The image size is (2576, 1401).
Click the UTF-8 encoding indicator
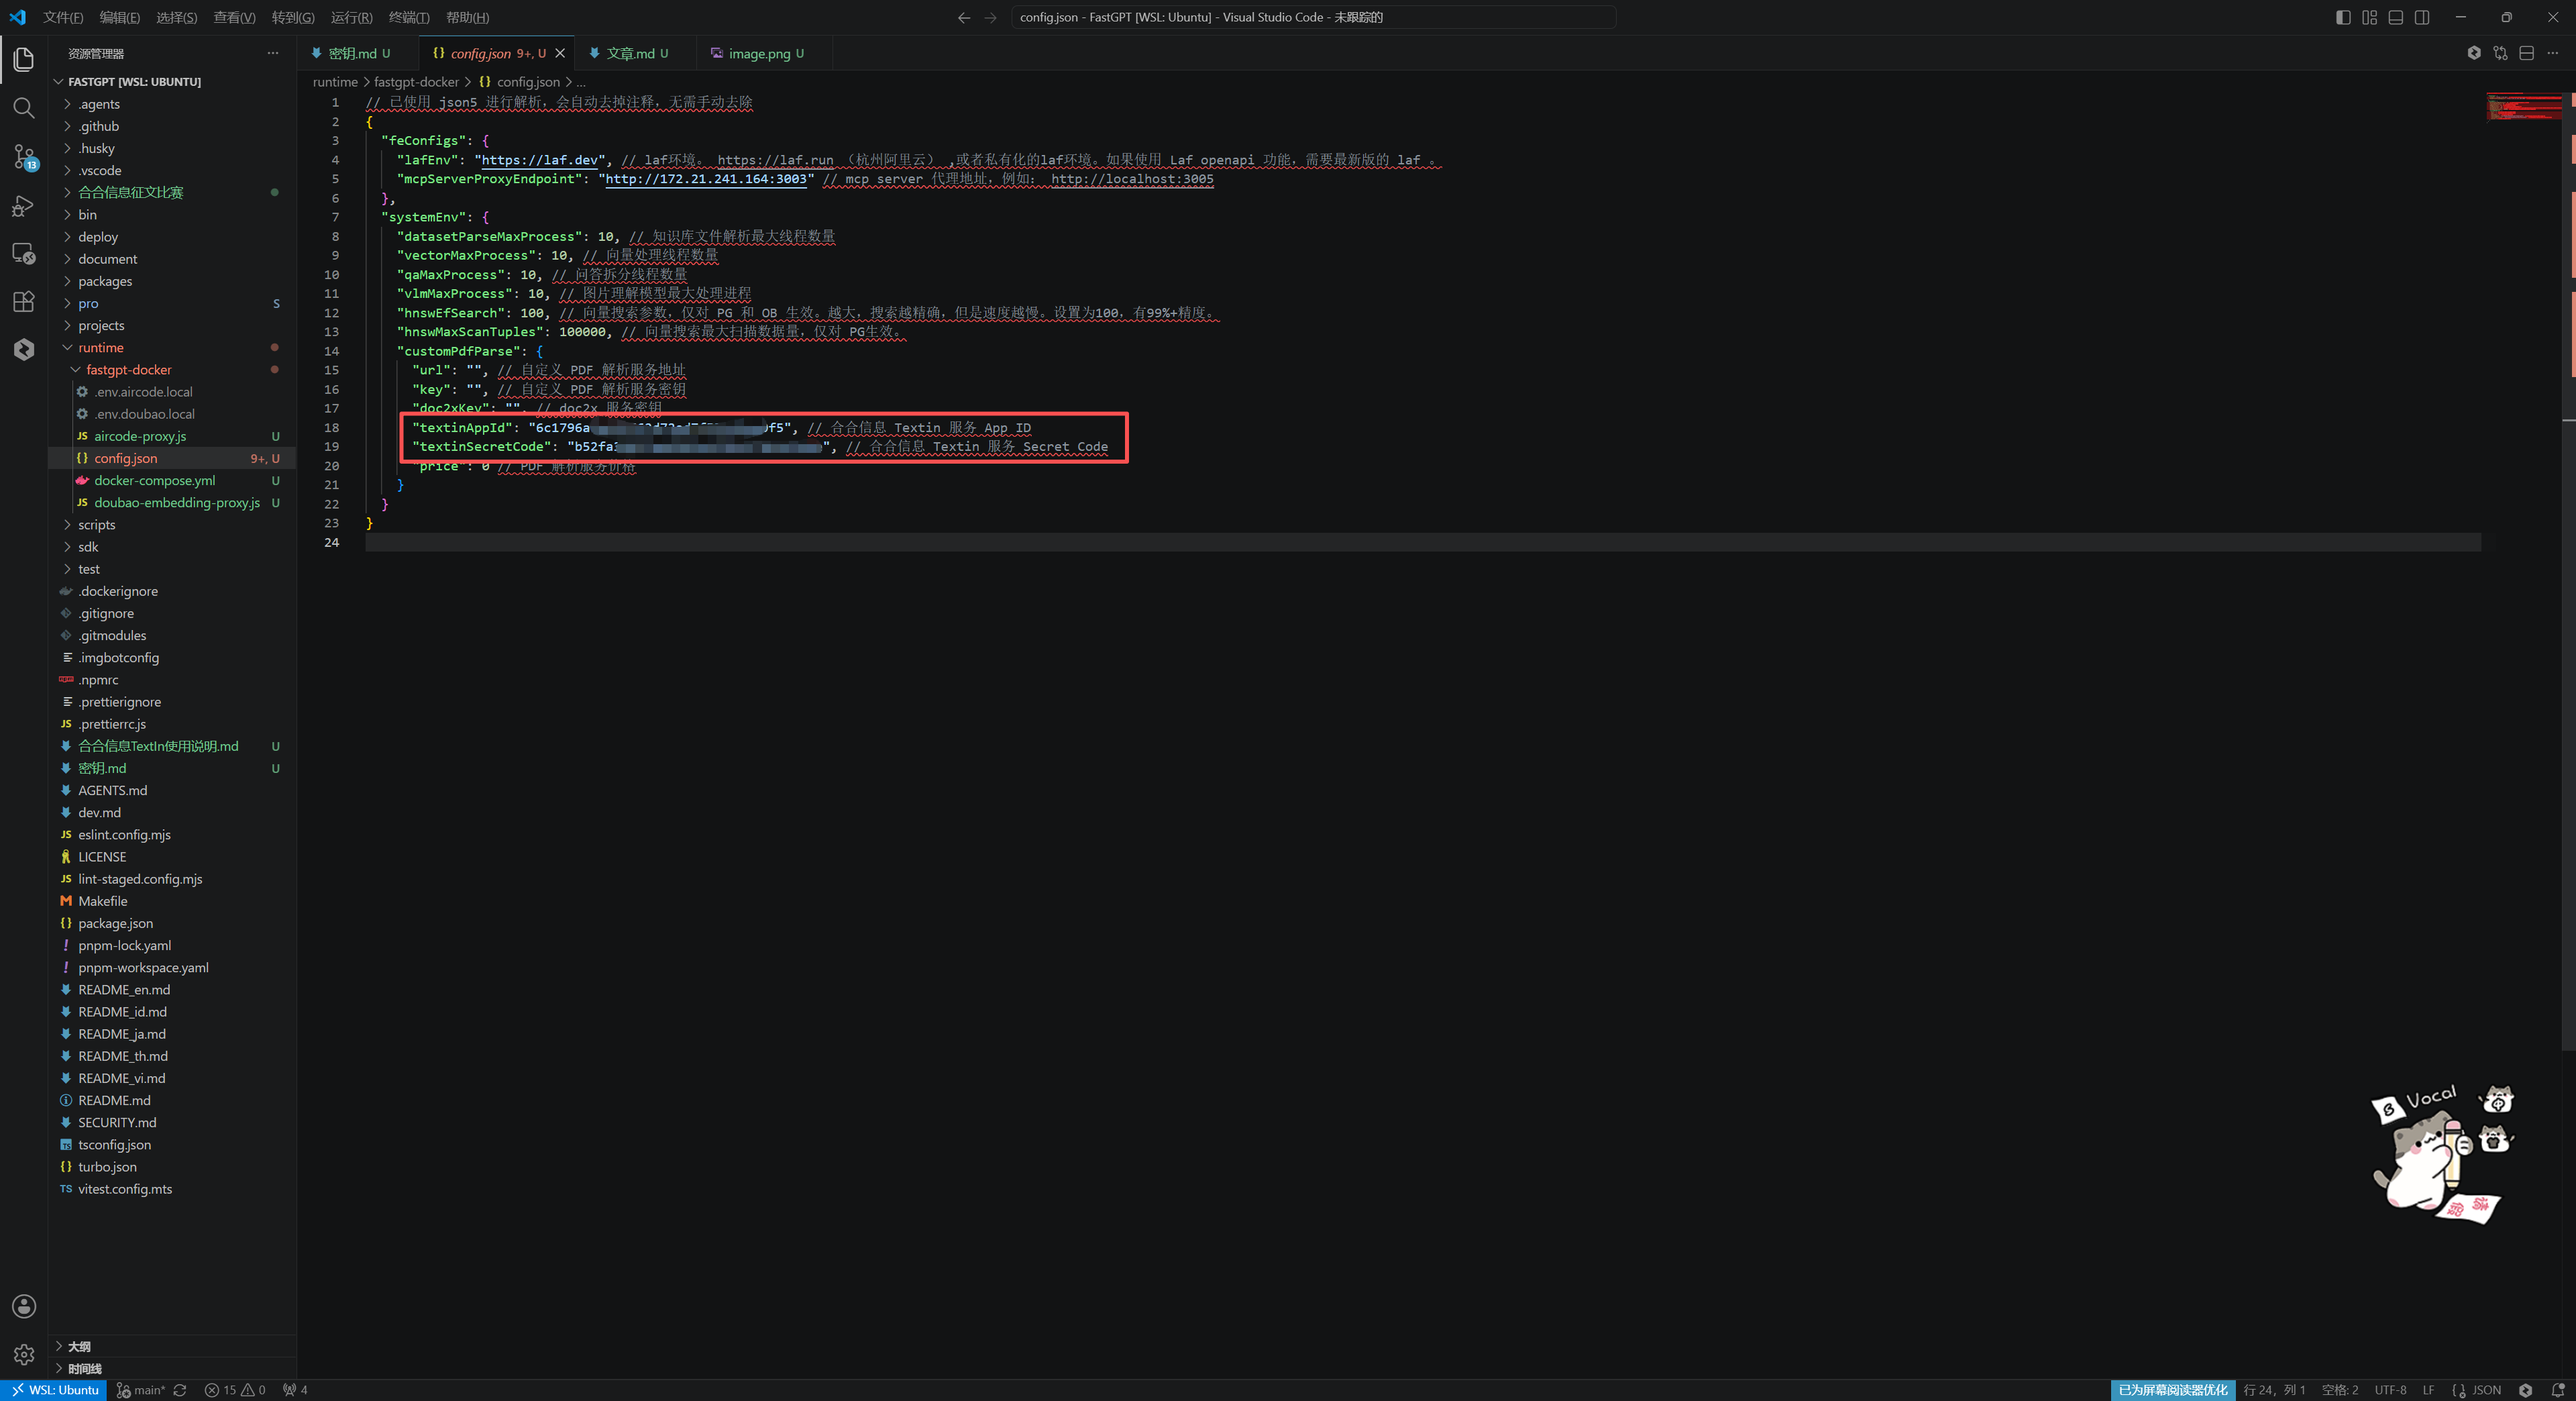click(2390, 1390)
